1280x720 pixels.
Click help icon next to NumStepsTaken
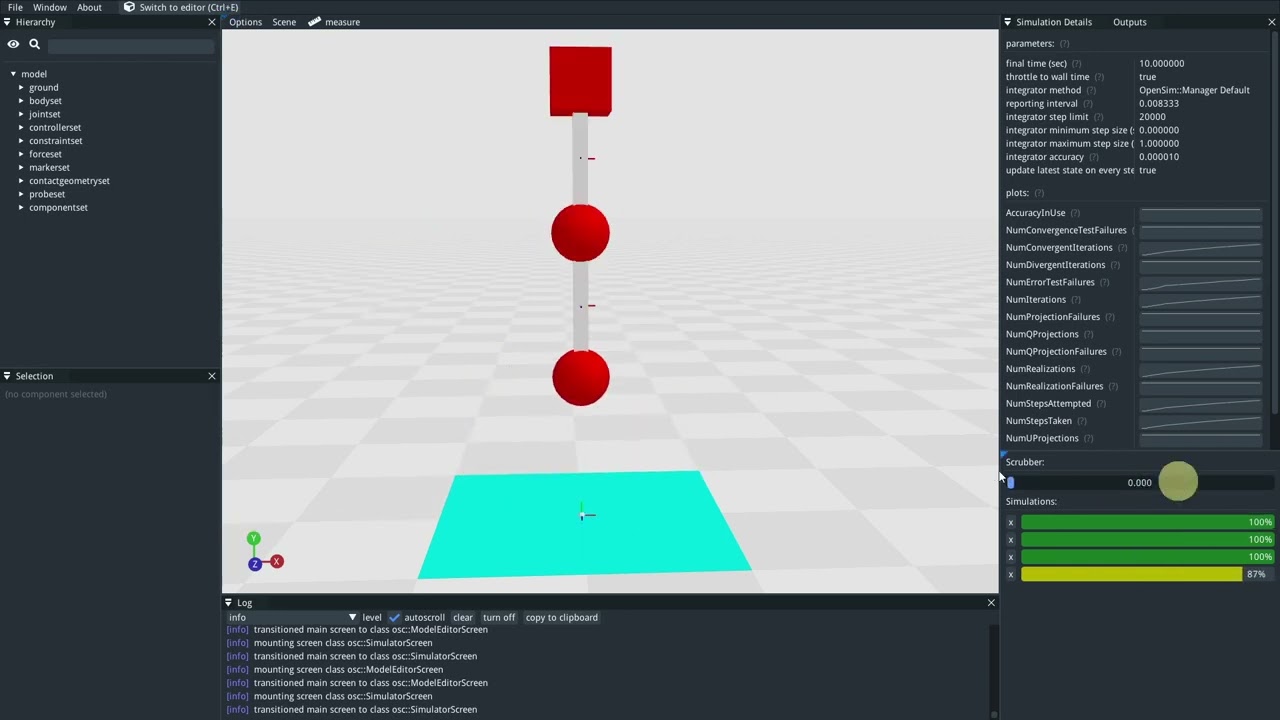tap(1082, 421)
